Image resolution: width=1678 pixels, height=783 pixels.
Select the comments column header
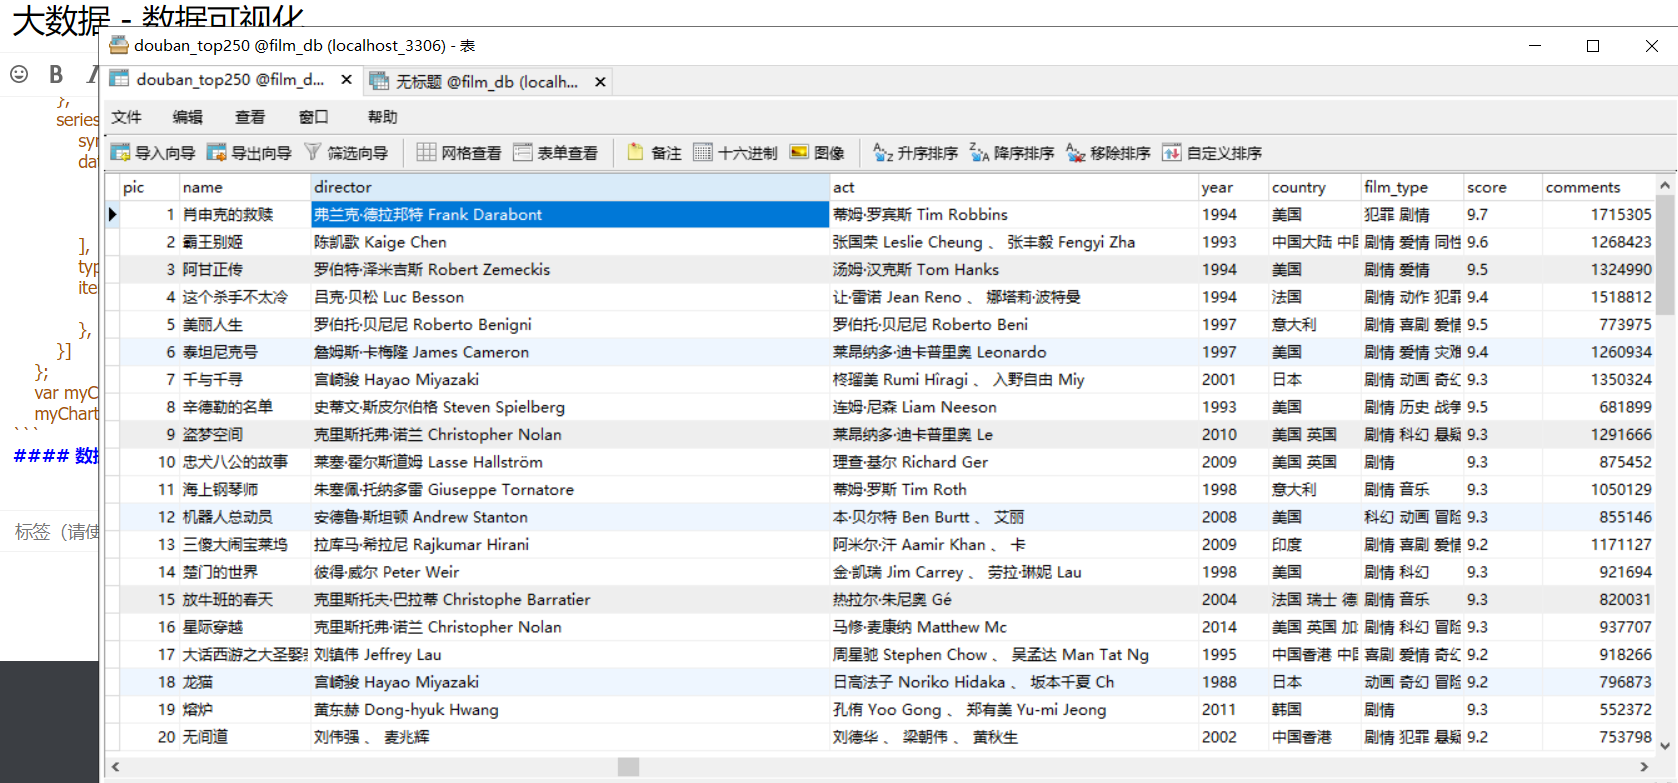click(x=1598, y=187)
